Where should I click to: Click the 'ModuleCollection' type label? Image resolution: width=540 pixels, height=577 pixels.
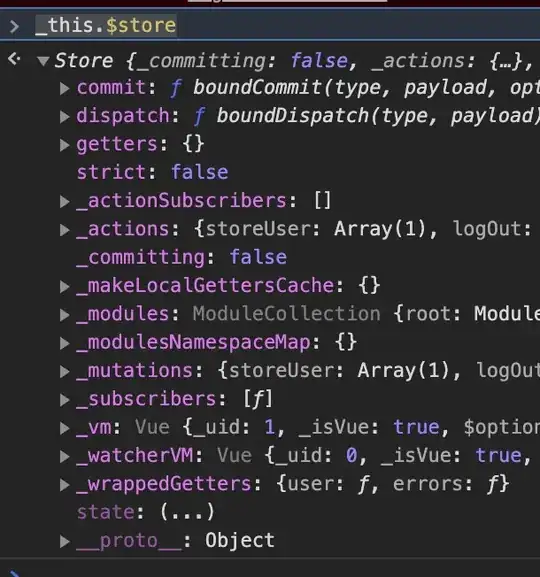(286, 314)
